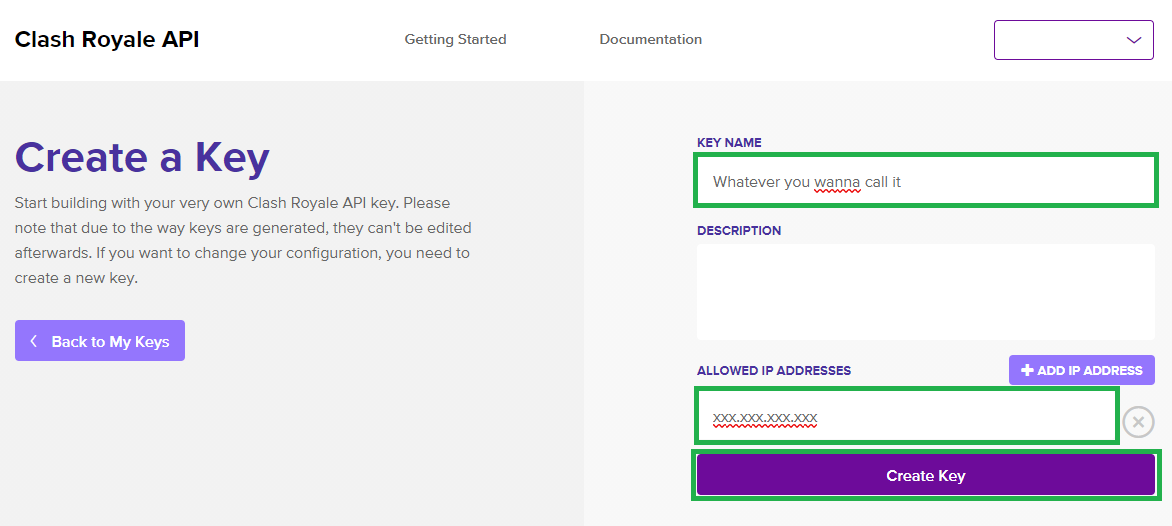Open the Getting Started page
Screen dimensions: 1172x526
[455, 39]
